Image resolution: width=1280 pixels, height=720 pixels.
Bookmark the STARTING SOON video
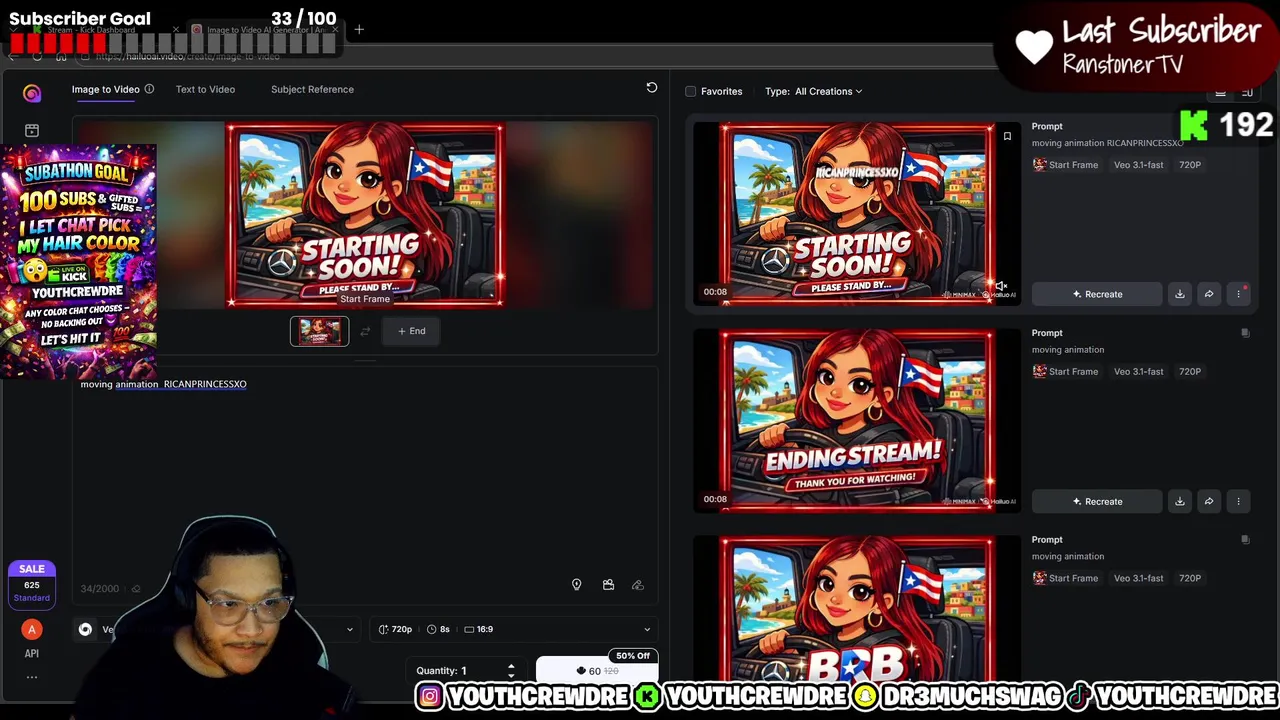pyautogui.click(x=1007, y=136)
